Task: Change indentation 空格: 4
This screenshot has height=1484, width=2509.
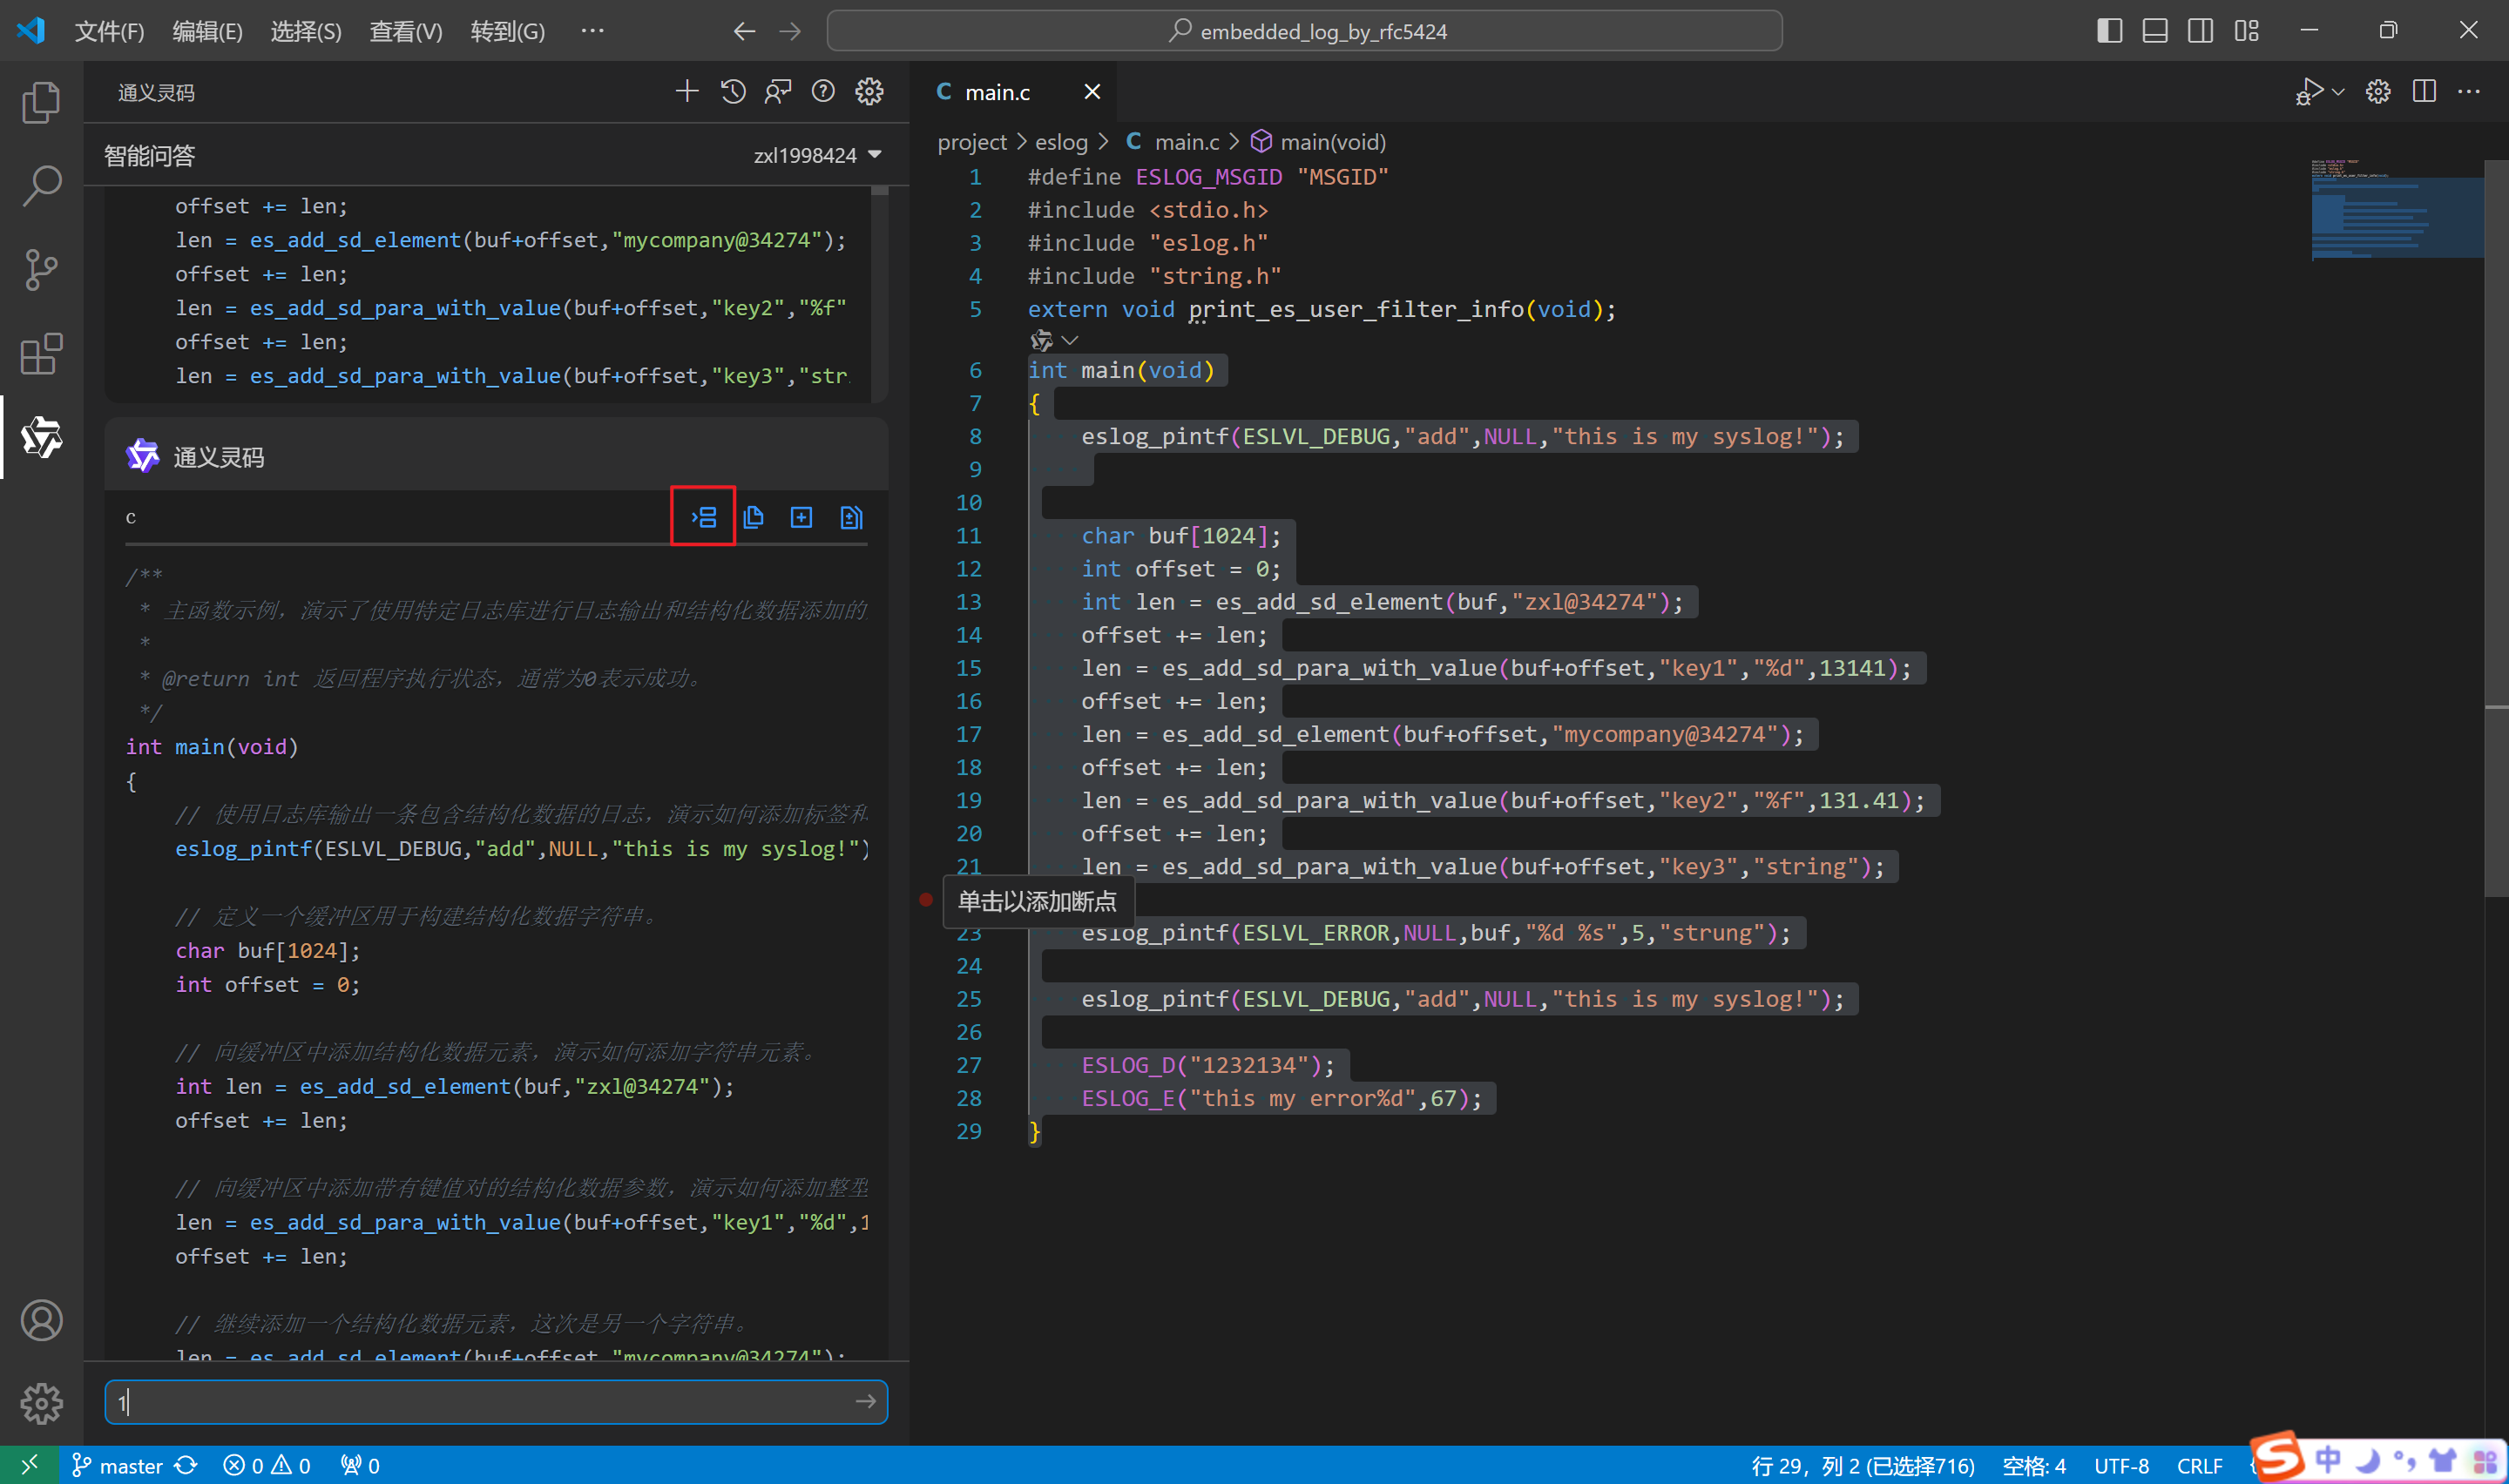Action: click(x=2034, y=1466)
